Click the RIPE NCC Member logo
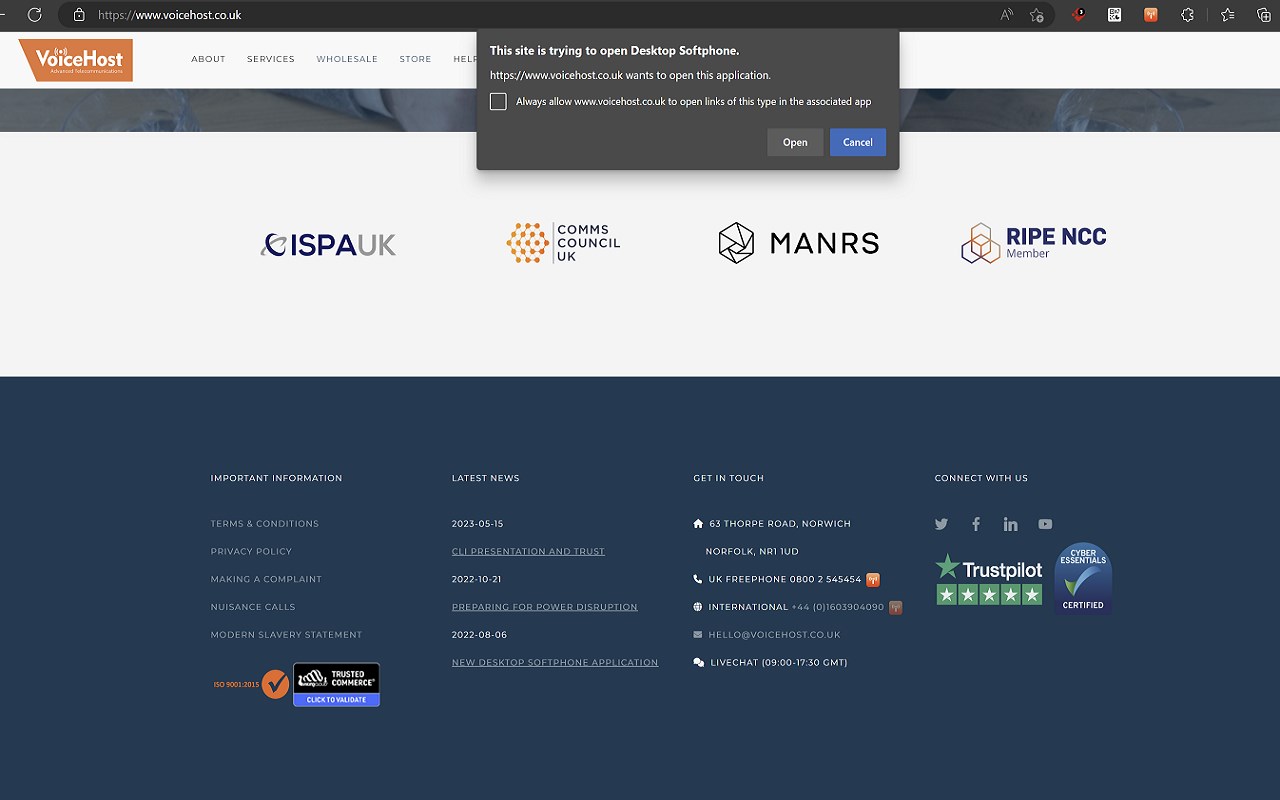Screen dimensions: 1280x800 tap(1034, 243)
